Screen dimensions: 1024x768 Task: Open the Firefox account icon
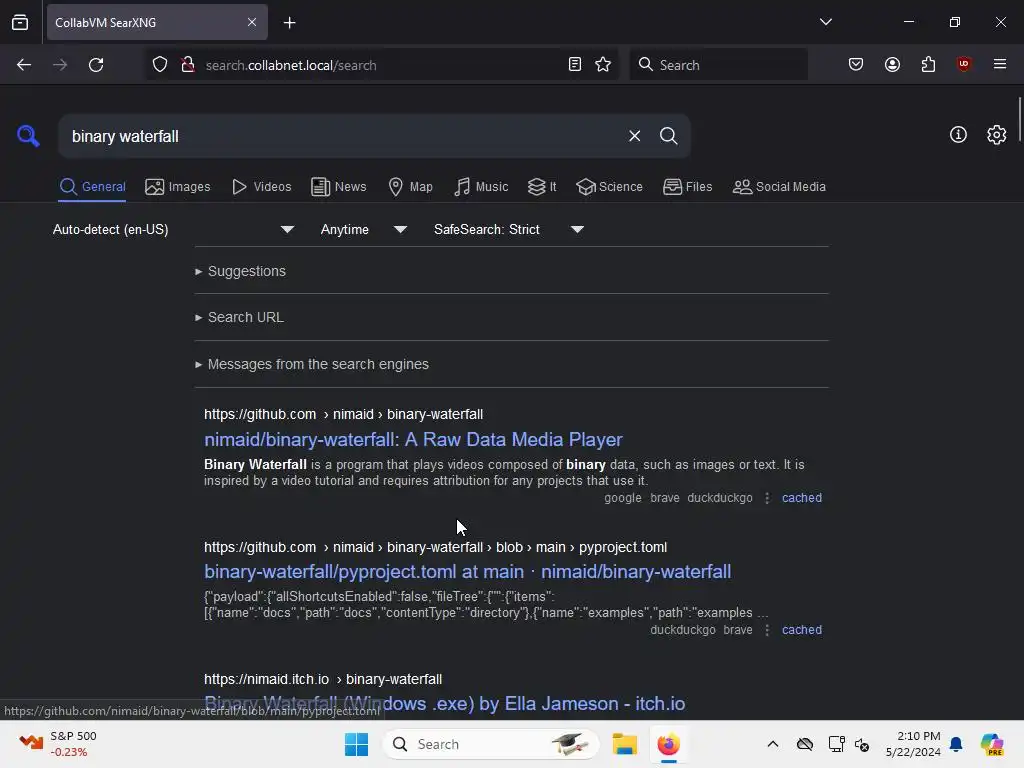892,64
